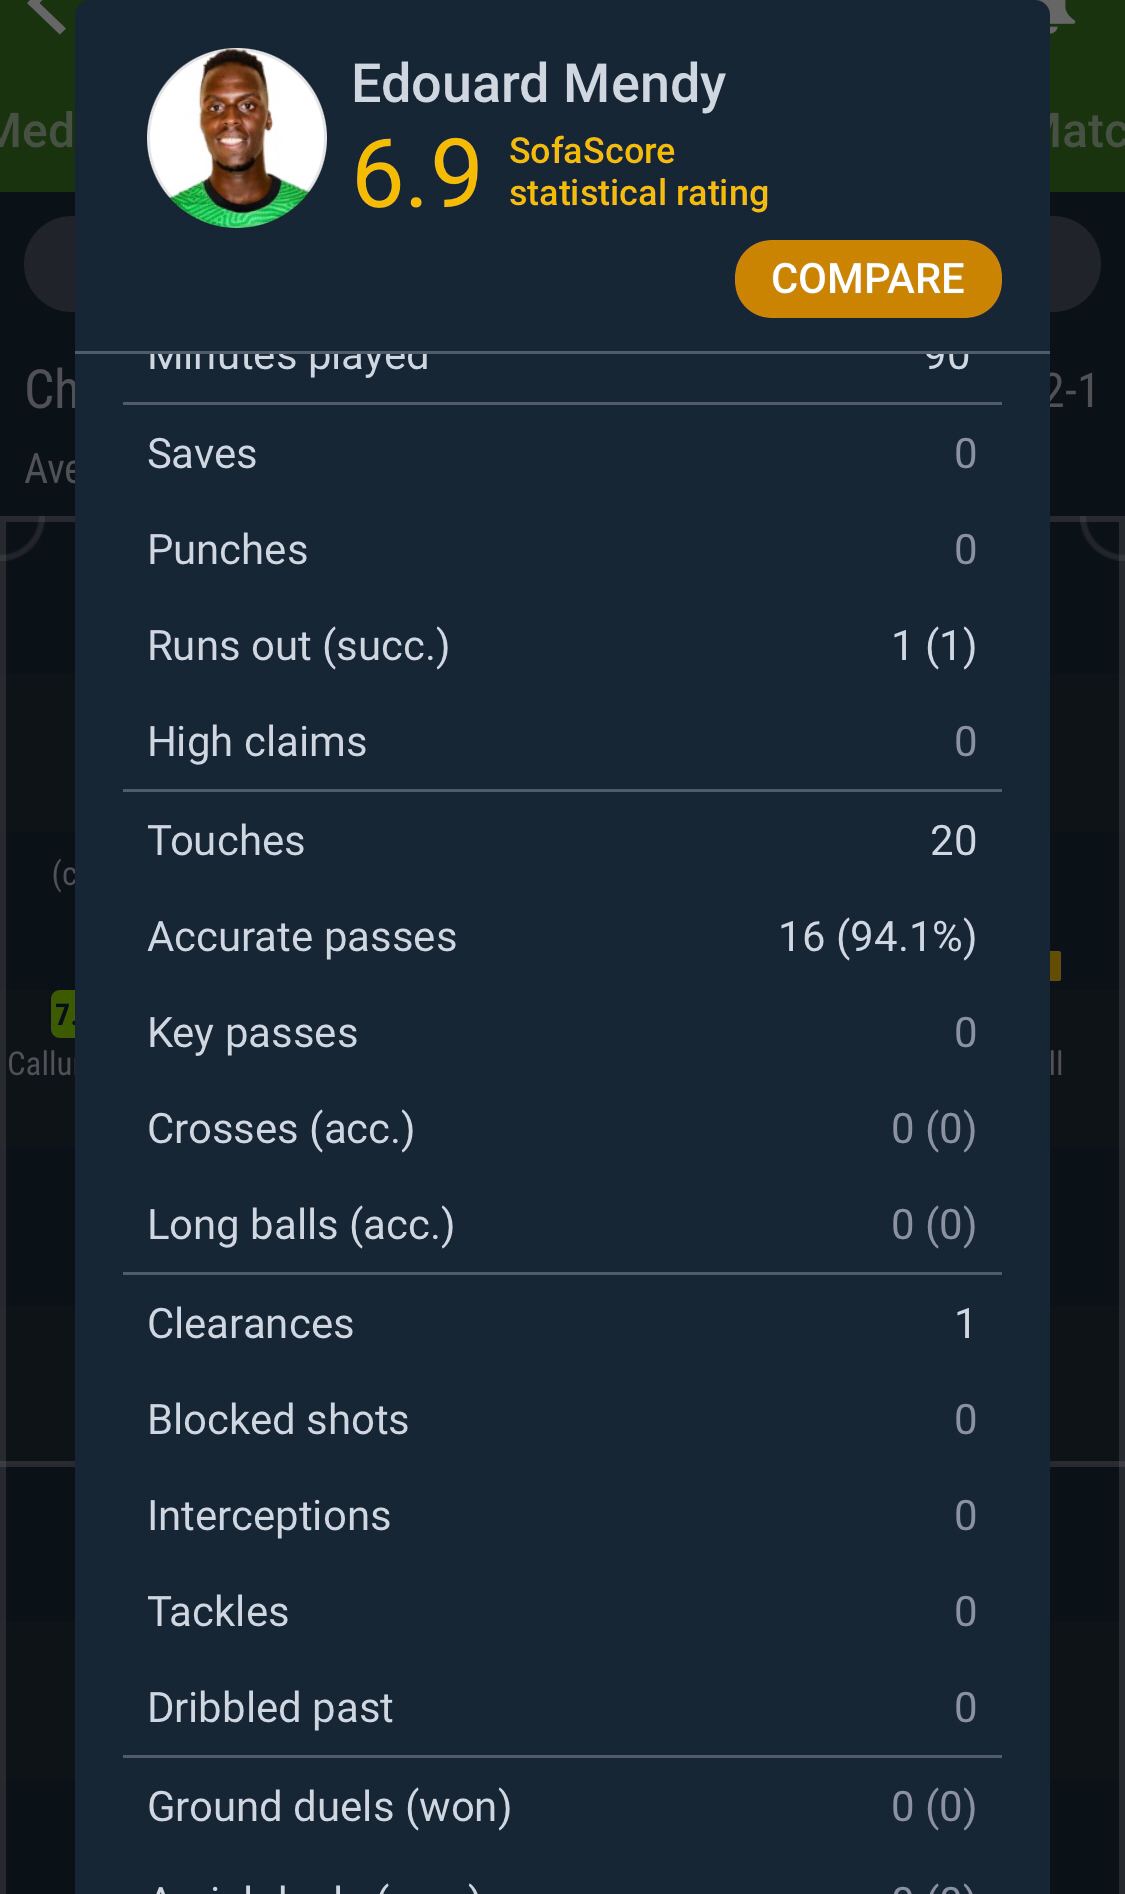The image size is (1125, 1894).
Task: Tap the Matches tab behind the popup
Action: coord(1088,131)
